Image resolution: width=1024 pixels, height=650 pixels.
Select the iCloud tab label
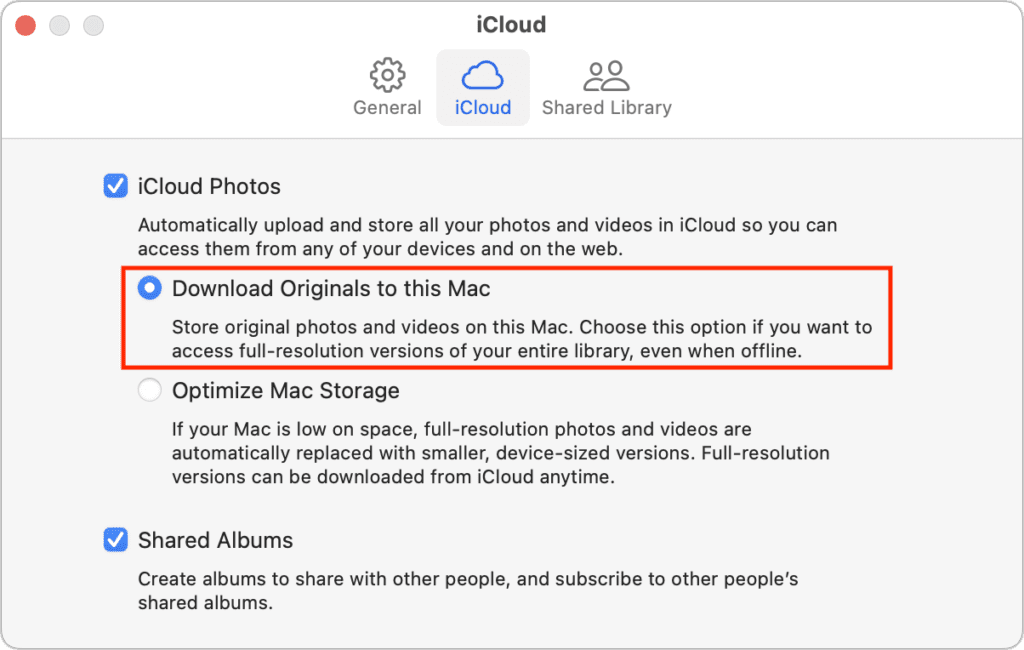click(x=483, y=107)
